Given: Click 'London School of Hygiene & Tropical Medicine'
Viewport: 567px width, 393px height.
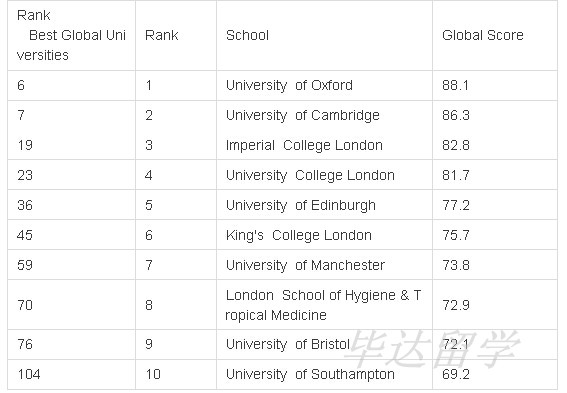Looking at the screenshot, I should pyautogui.click(x=323, y=305).
